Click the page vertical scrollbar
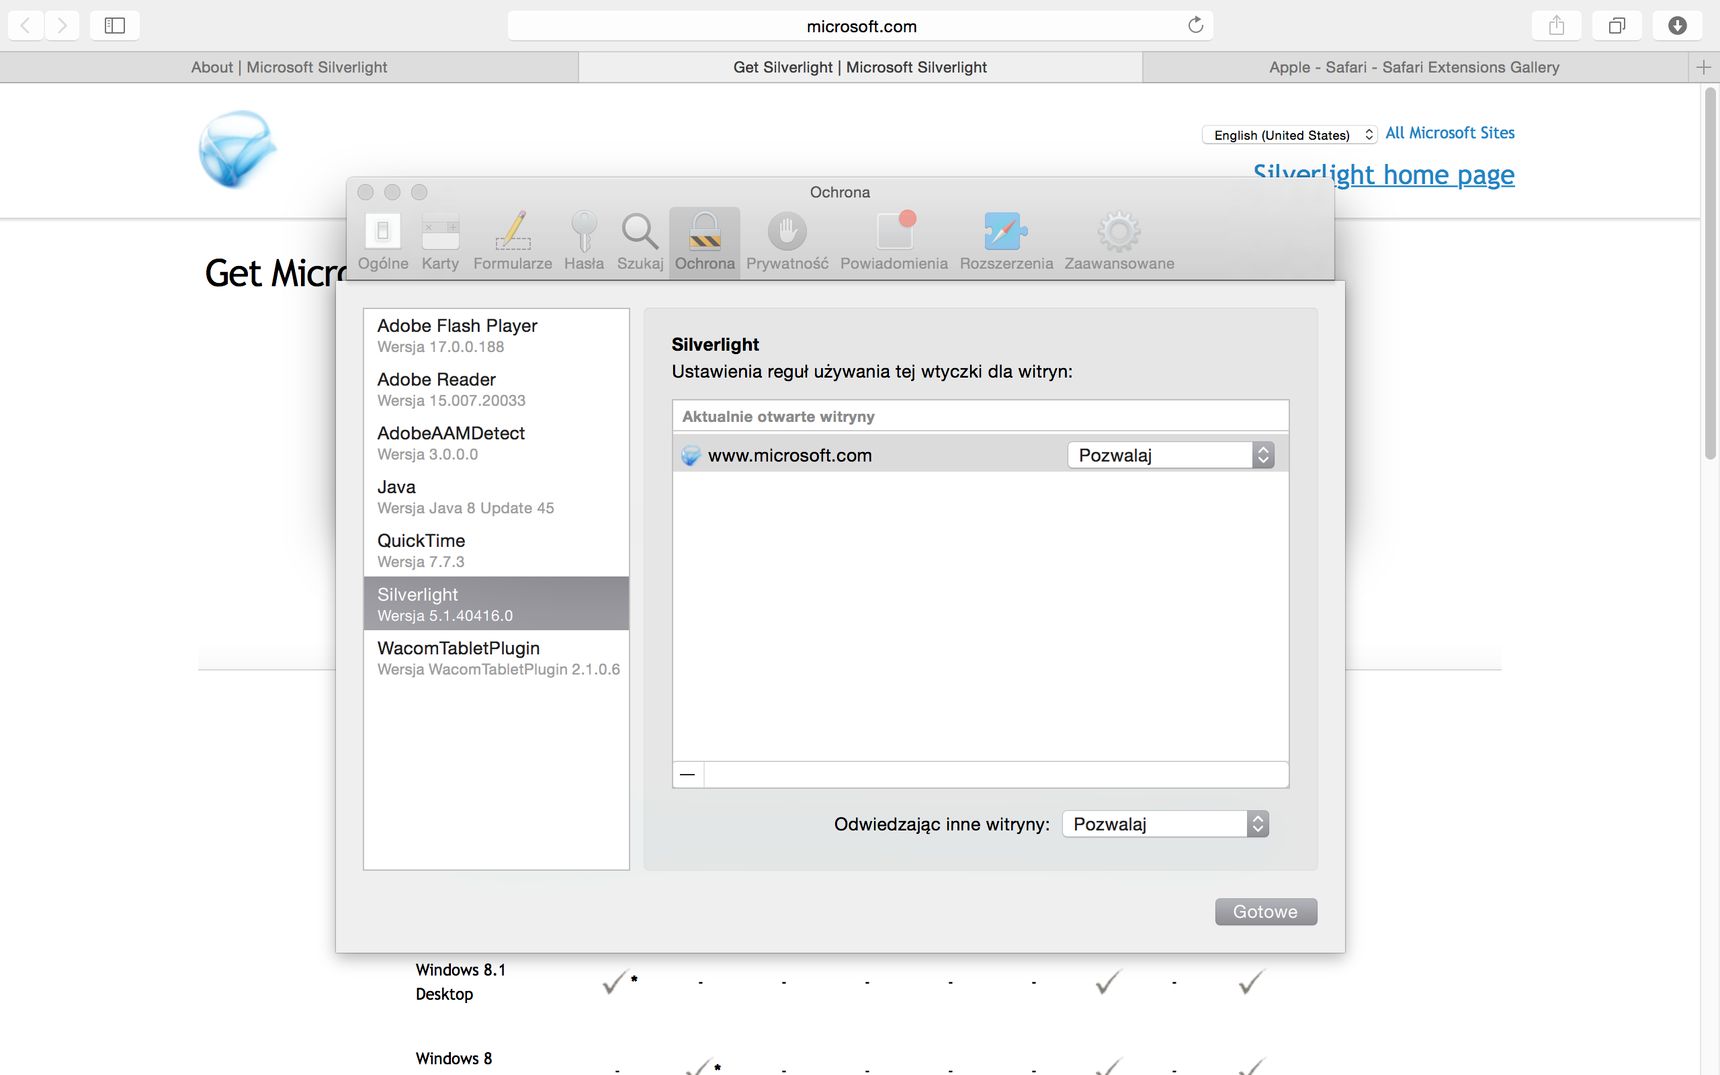This screenshot has width=1720, height=1075. pos(1710,275)
